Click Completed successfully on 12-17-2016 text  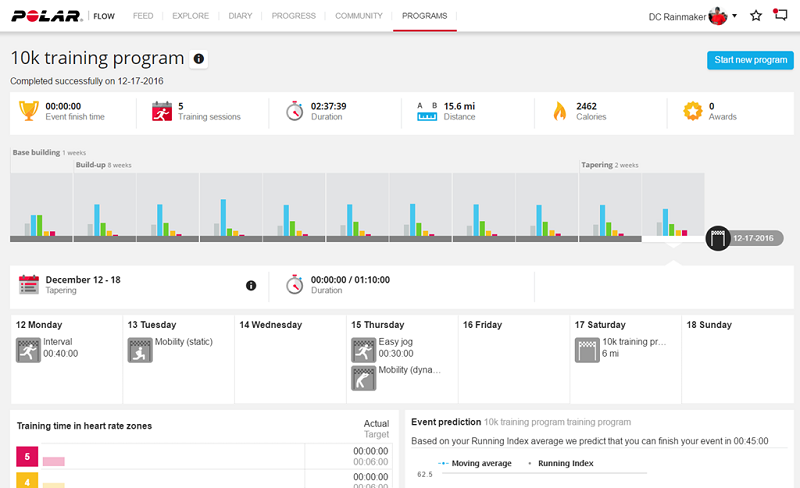pyautogui.click(x=87, y=81)
